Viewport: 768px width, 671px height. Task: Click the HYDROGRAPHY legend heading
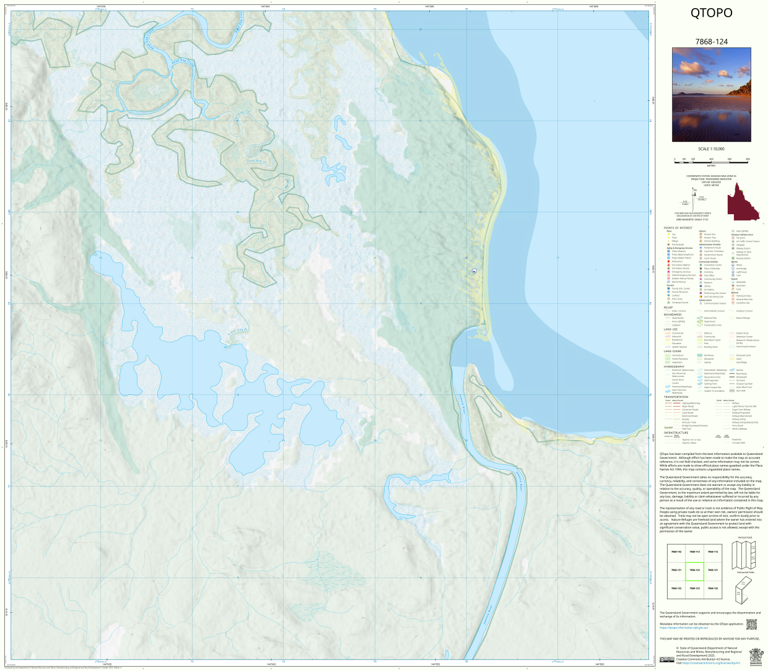click(674, 366)
